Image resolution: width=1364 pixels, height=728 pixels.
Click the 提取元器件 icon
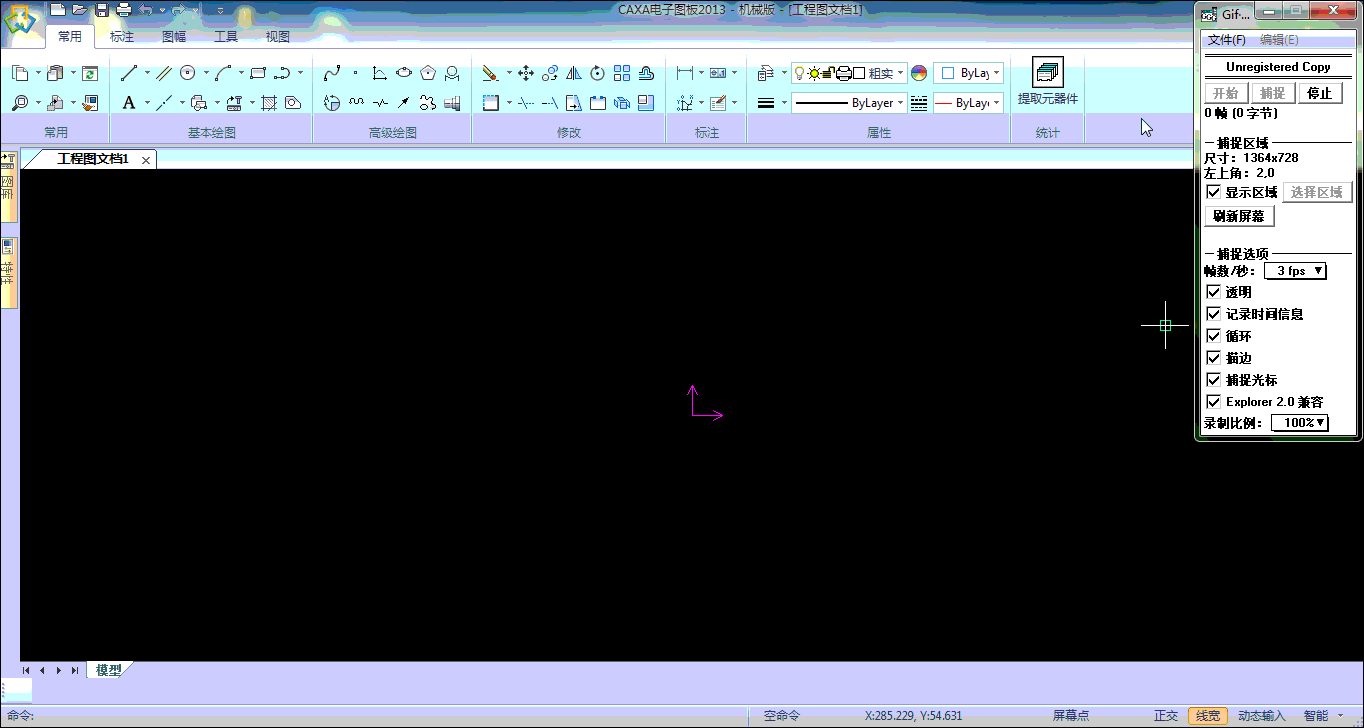pyautogui.click(x=1047, y=74)
